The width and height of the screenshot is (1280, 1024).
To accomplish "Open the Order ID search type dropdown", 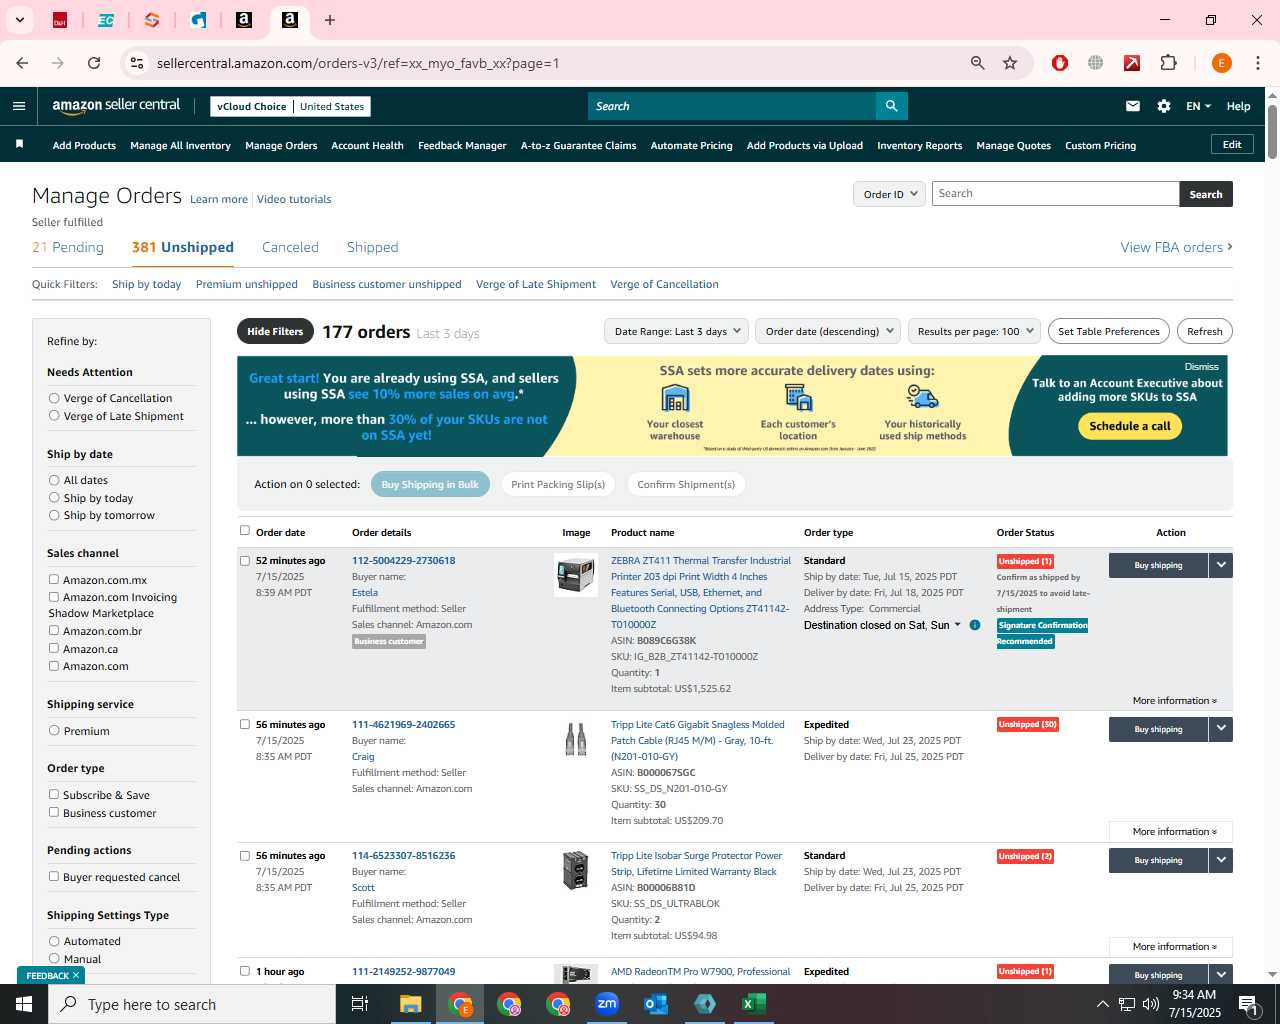I will click(889, 194).
